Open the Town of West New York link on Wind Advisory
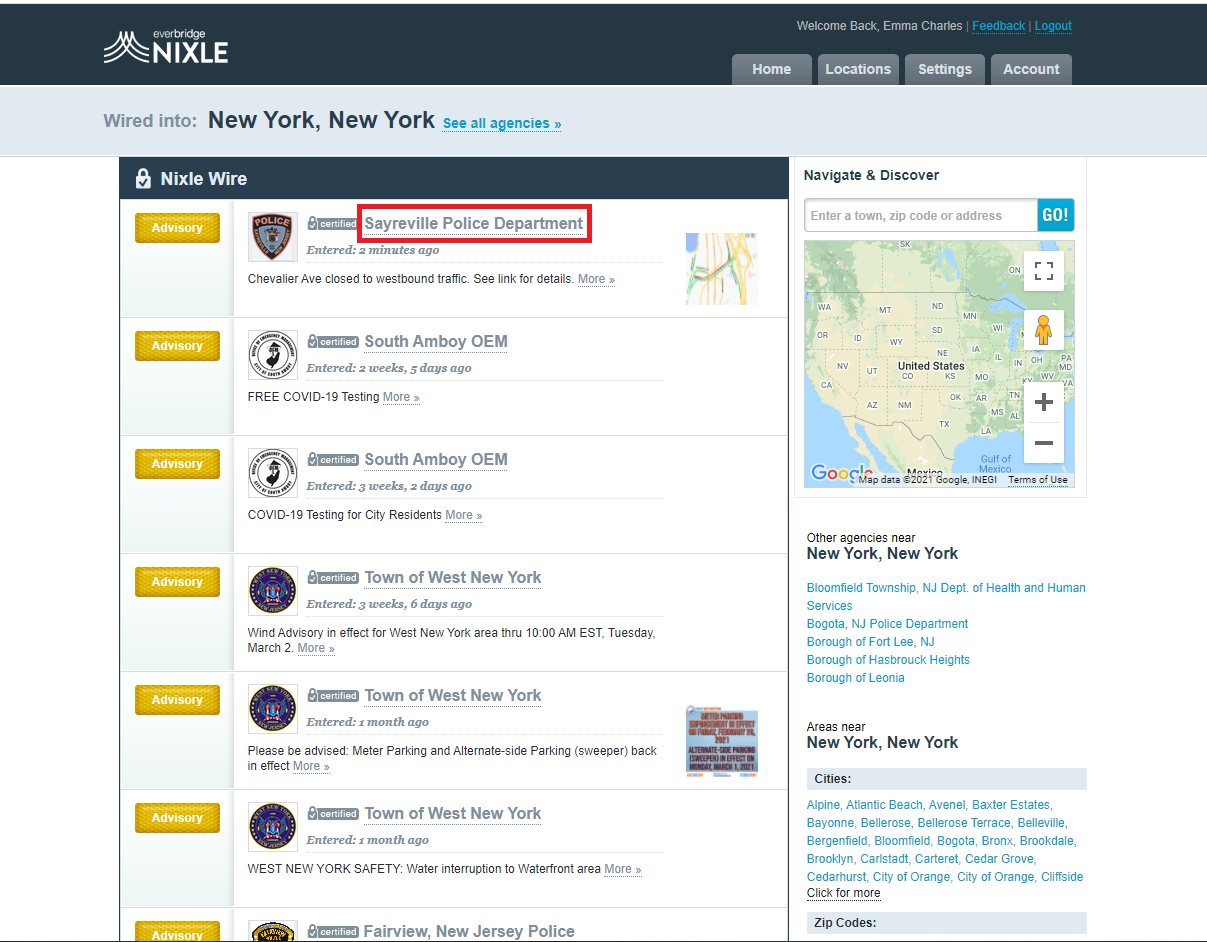This screenshot has height=942, width=1207. coord(453,577)
